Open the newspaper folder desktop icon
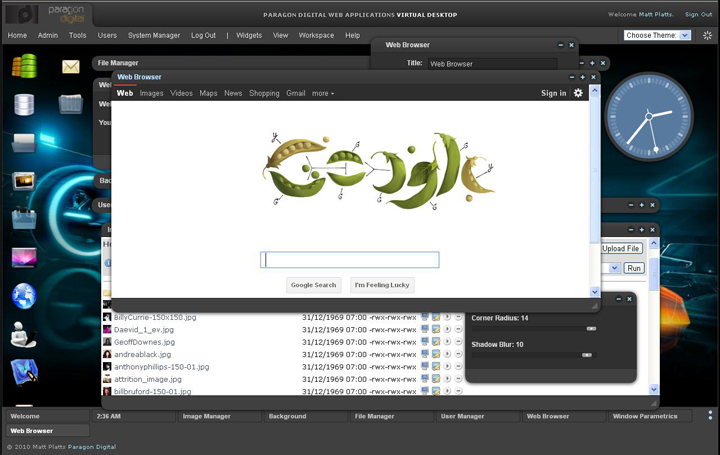Viewport: 720px width, 455px height. coord(71,104)
